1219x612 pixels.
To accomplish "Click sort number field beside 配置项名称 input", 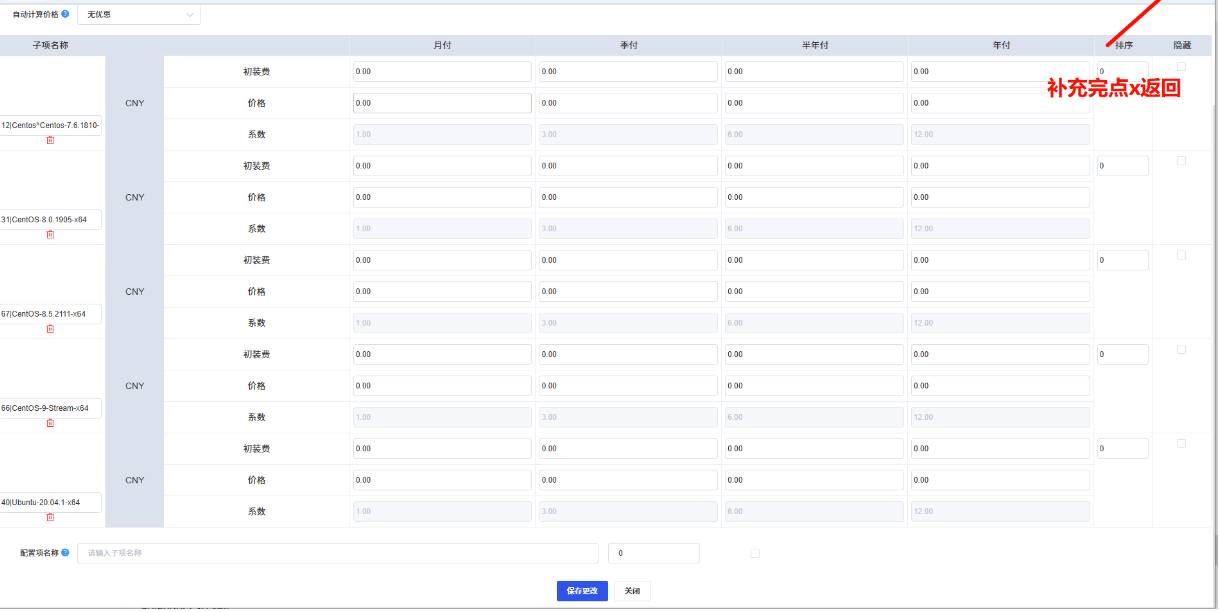I will pos(653,553).
